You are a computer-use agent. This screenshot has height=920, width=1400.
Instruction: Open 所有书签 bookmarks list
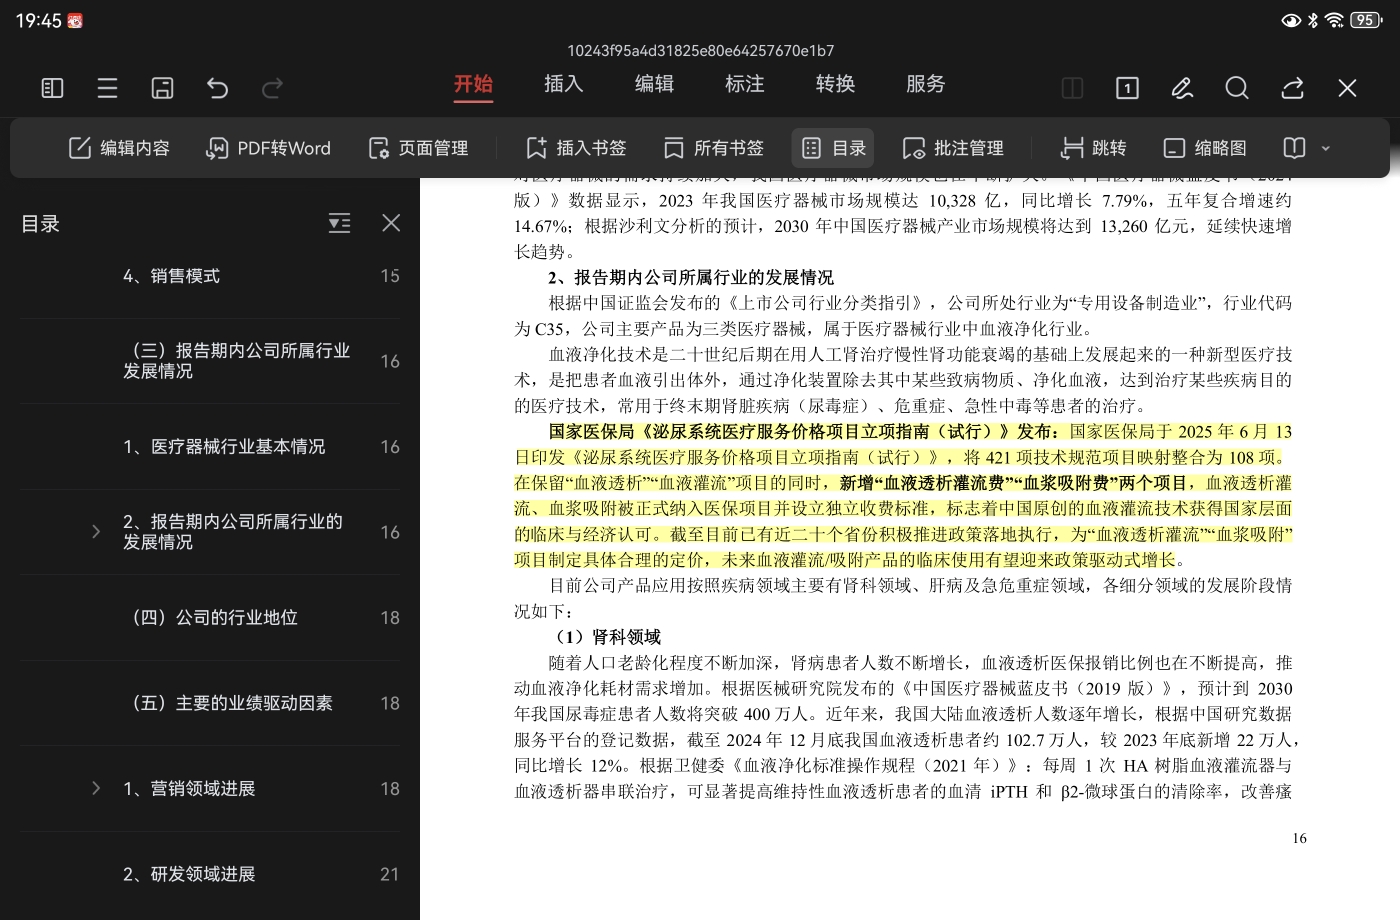coord(714,148)
